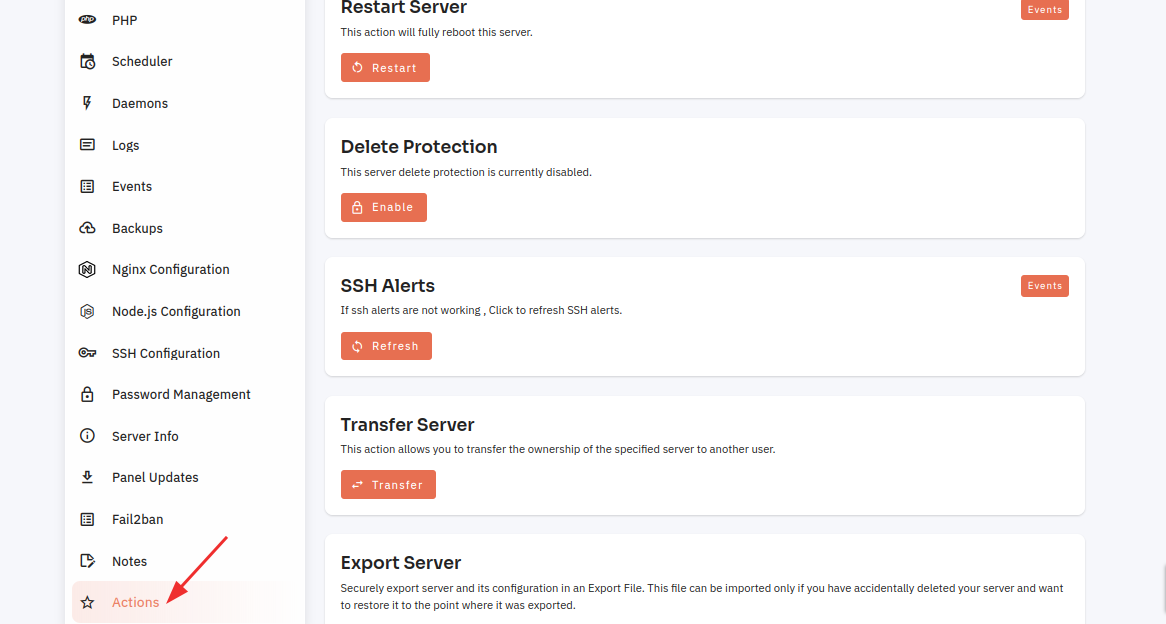The width and height of the screenshot is (1166, 624).
Task: Click the Server Info circle icon
Action: coord(87,436)
